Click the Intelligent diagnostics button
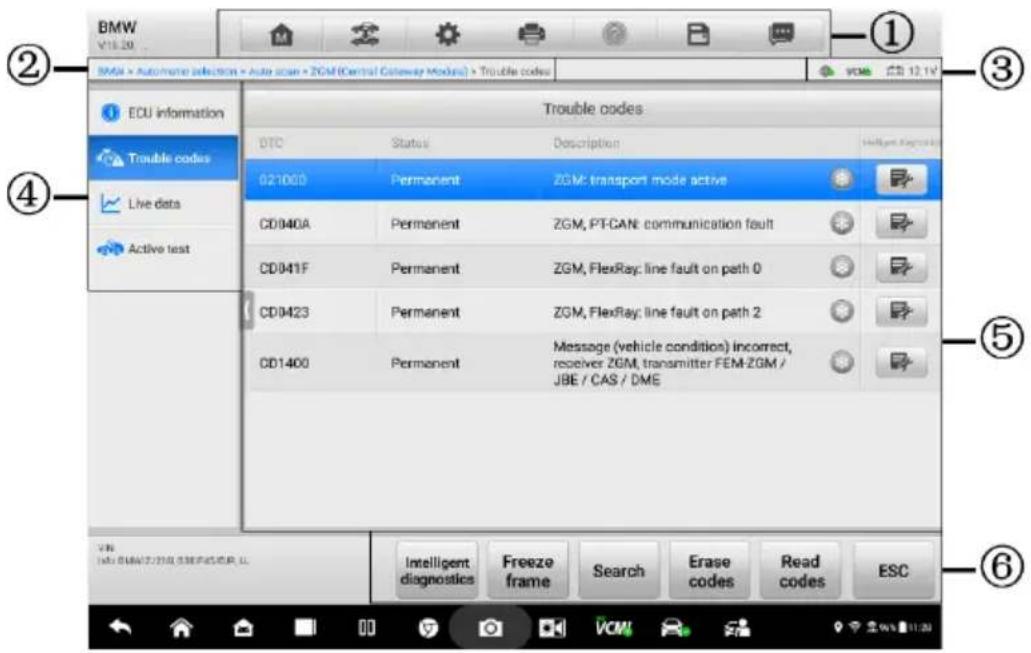This screenshot has height=653, width=1031. click(x=437, y=571)
